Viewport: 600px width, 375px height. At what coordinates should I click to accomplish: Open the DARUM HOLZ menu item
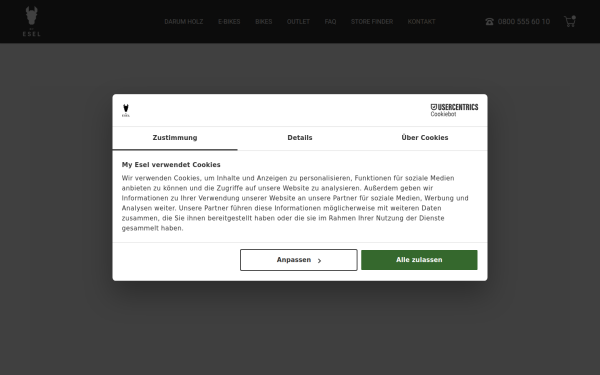point(184,22)
